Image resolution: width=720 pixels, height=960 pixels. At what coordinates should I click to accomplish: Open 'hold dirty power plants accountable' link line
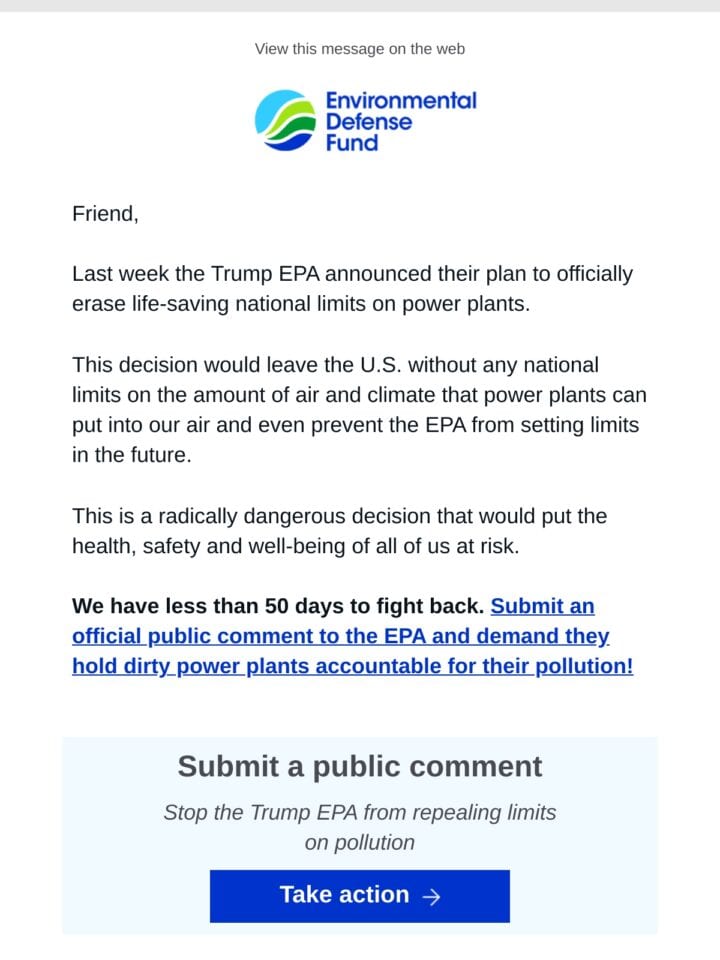click(x=353, y=666)
